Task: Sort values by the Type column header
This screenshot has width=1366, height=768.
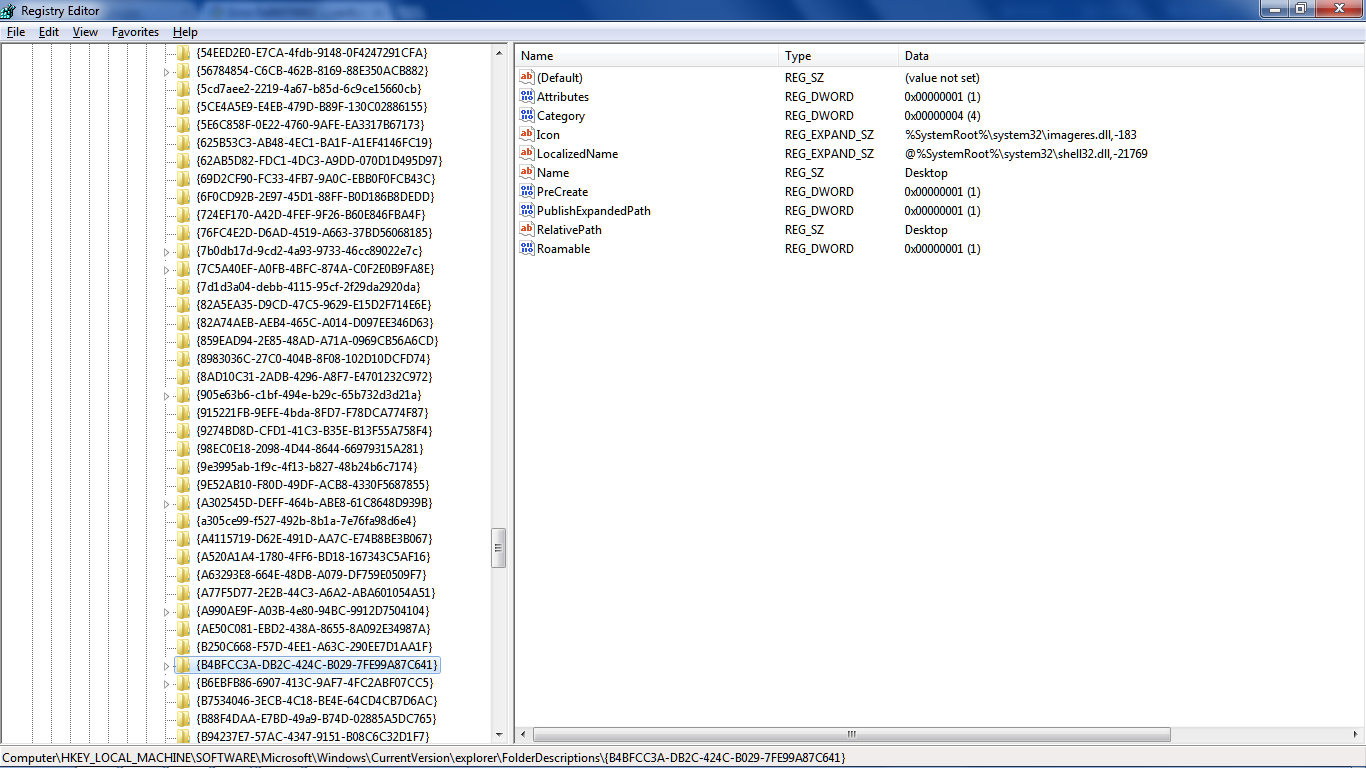Action: tap(838, 56)
